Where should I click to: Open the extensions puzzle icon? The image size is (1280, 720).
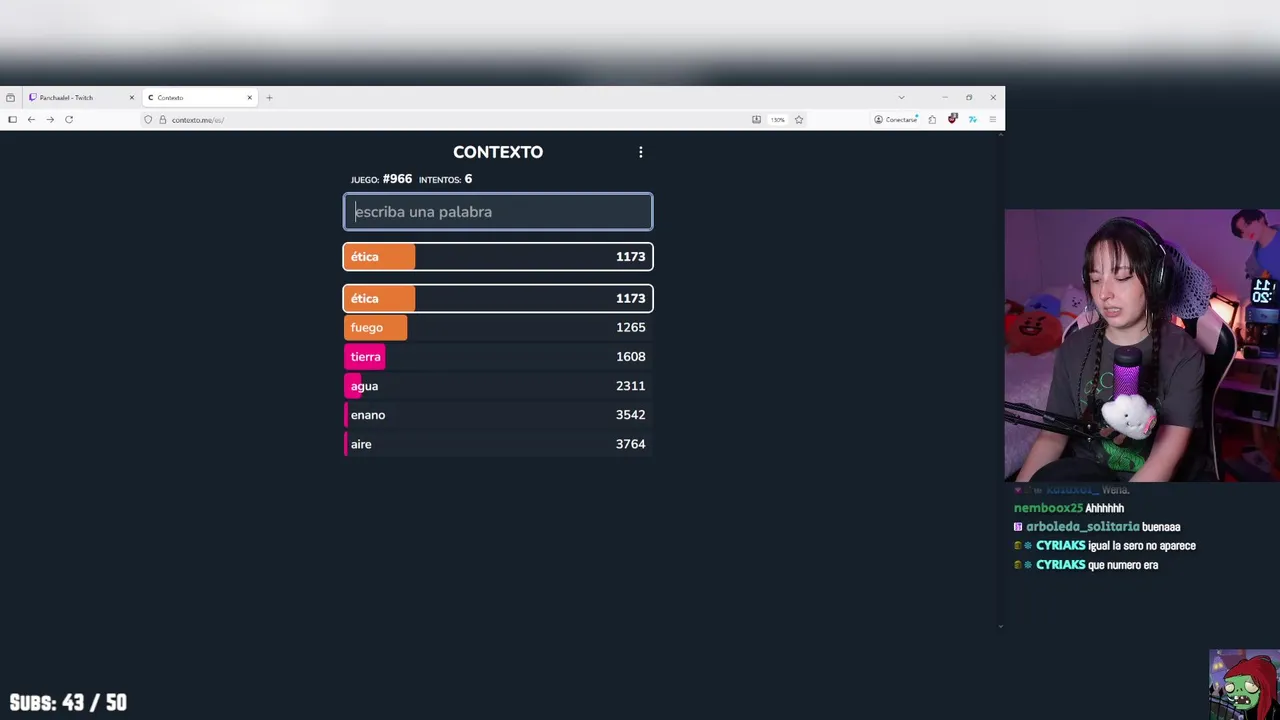(x=932, y=120)
